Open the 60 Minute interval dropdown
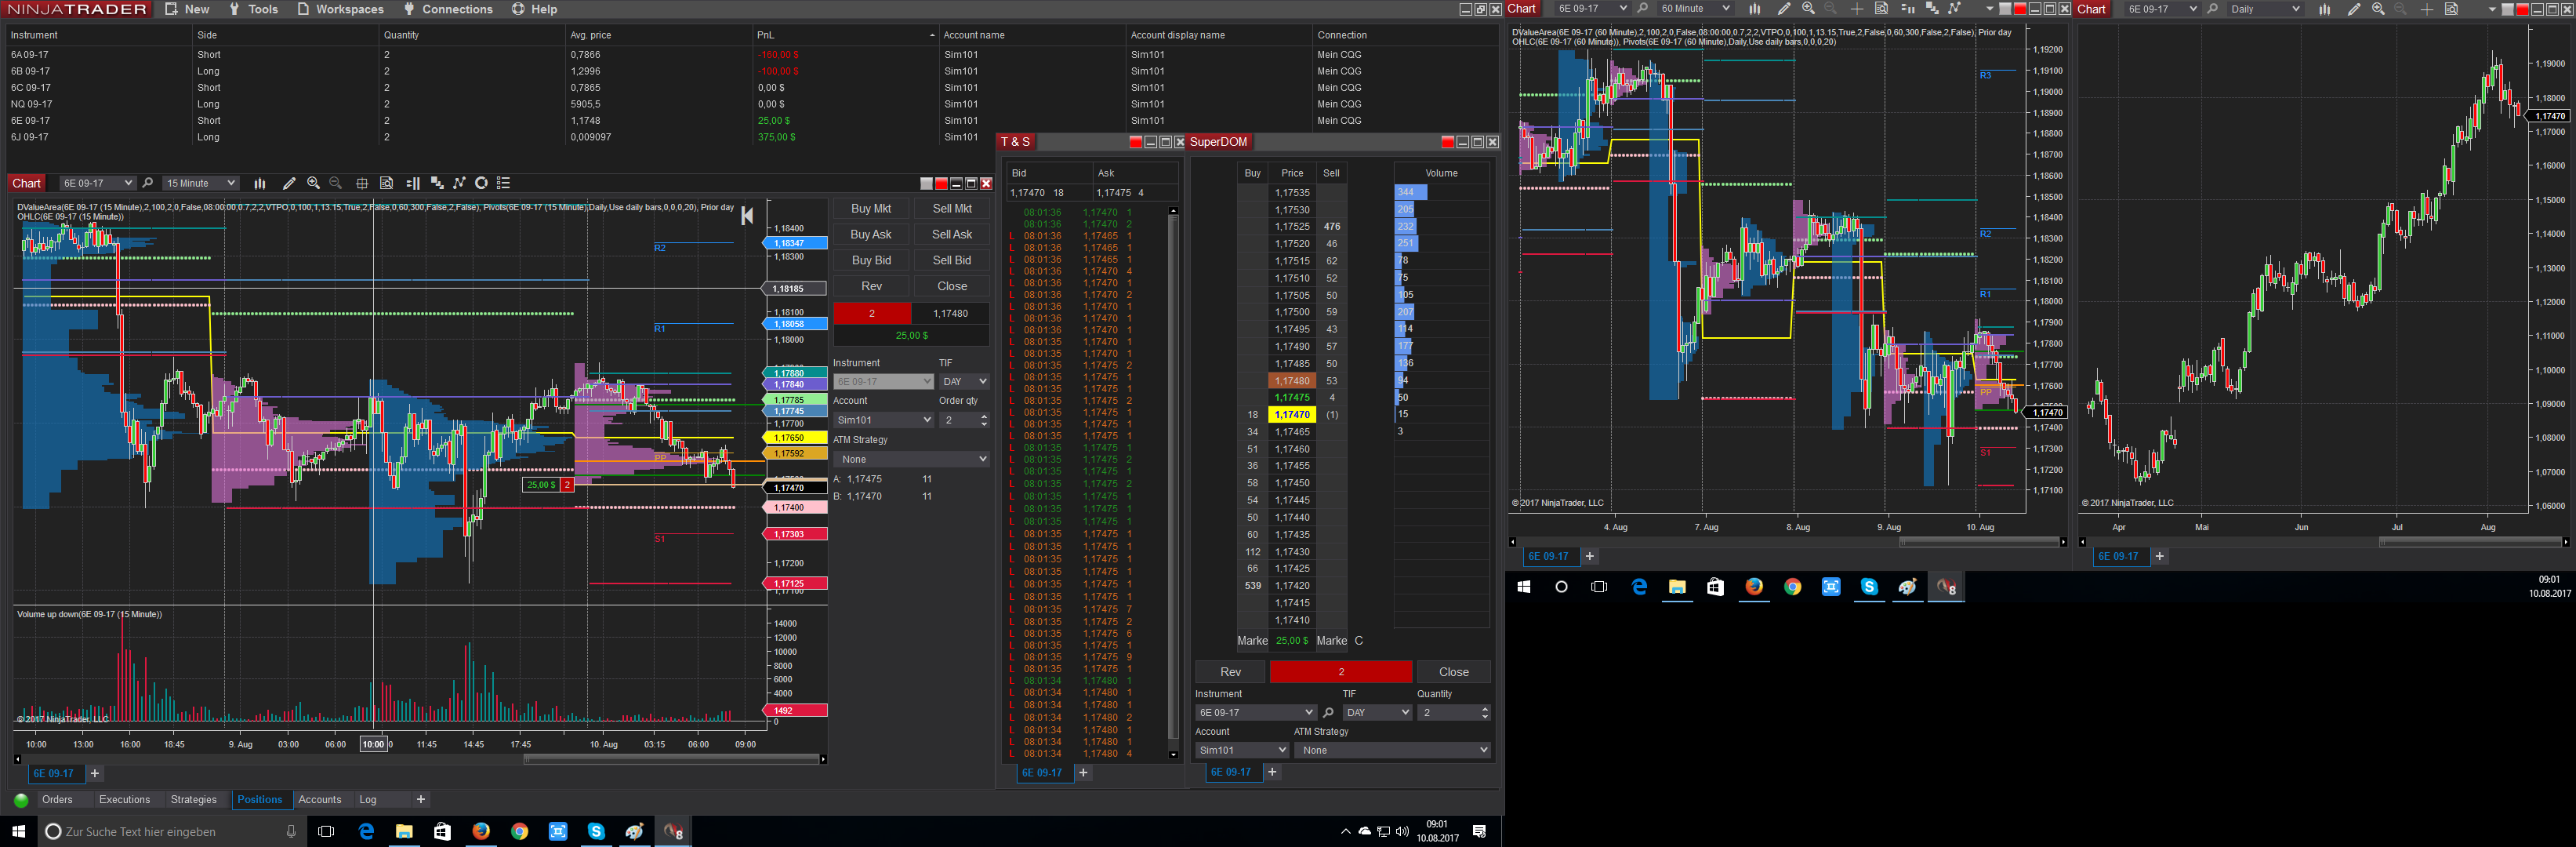Screen dimensions: 2576x847 click(x=1694, y=9)
